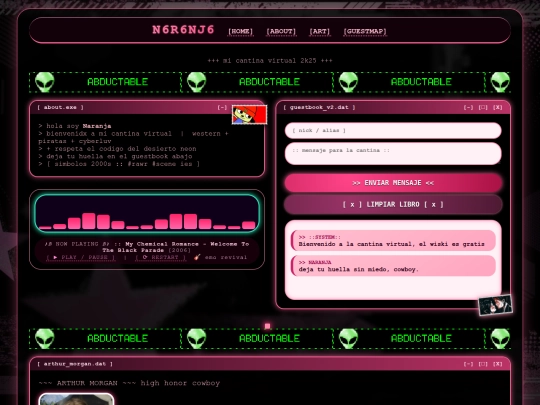Click LIMPIAR LIBRO to clear guestbook

pos(393,205)
